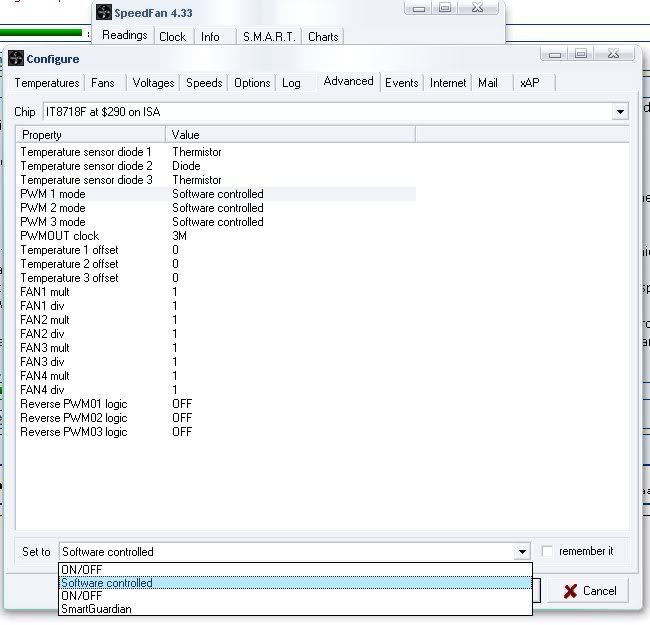This screenshot has height=625, width=650.
Task: Open Readings tab in SpeedFan window
Action: [124, 35]
